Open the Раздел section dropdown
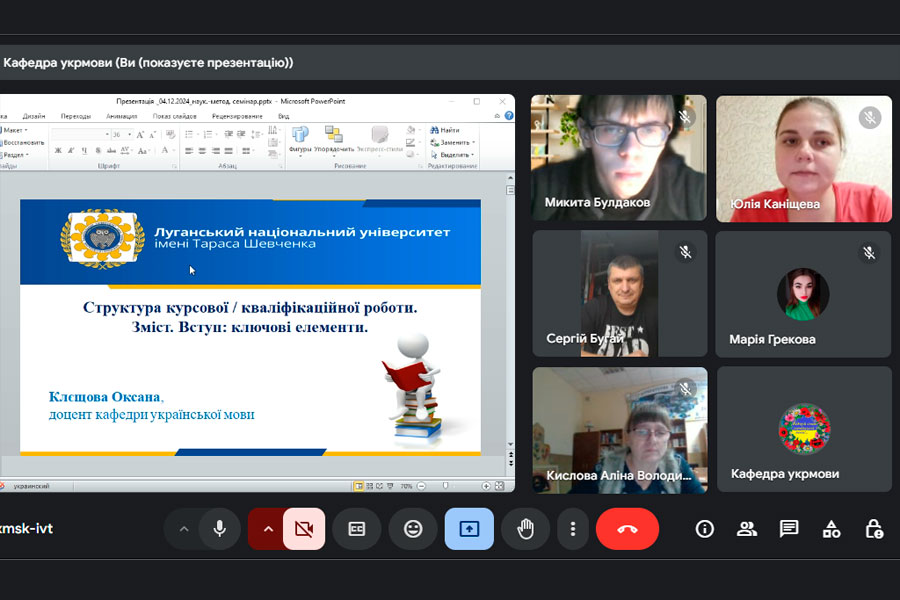900x600 pixels. point(15,155)
